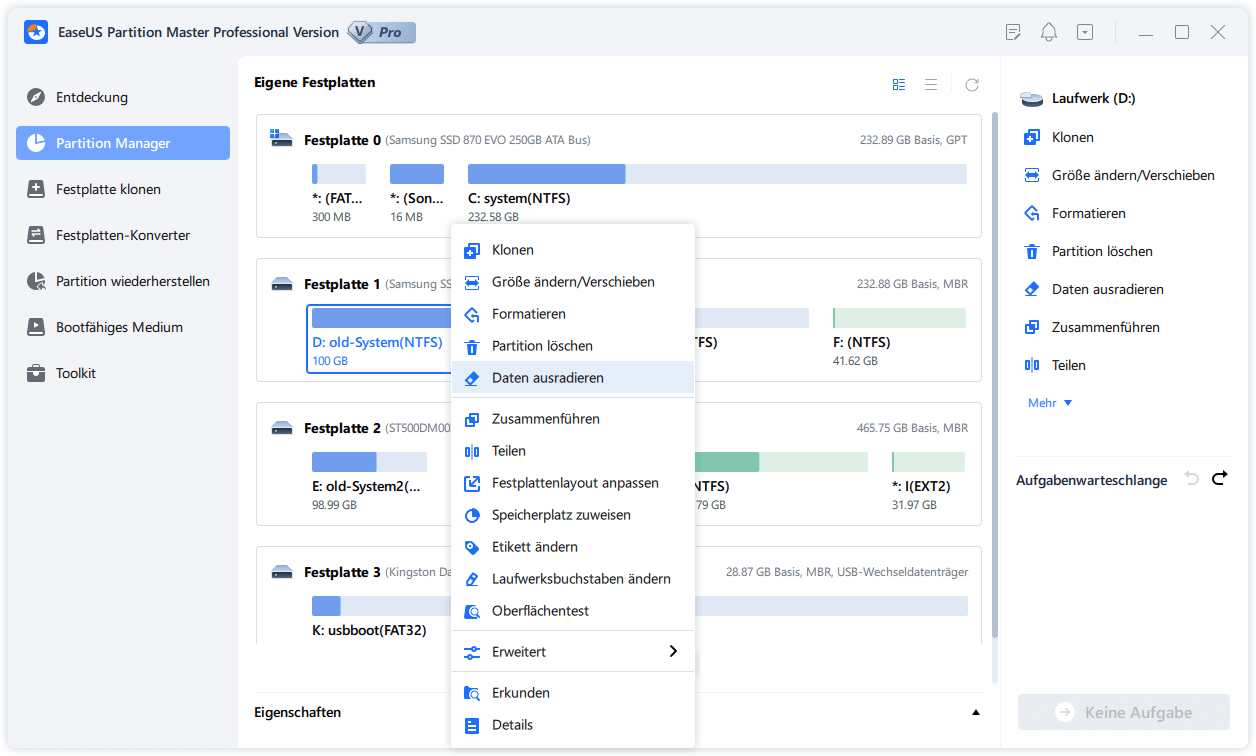Click the Festplatte 1 disk icon
Viewport: 1256px width, 756px height.
282,284
